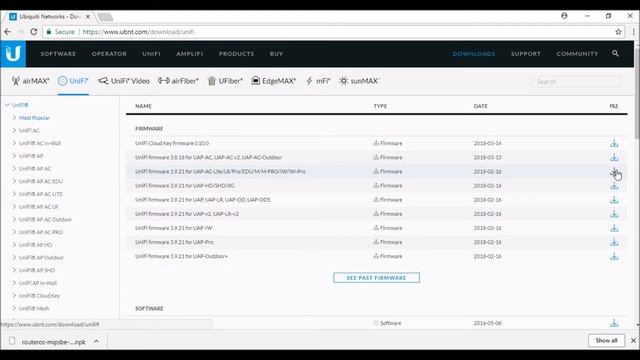Open the routeros-mipsbe .npk downloaded file
This screenshot has height=360, width=640.
pos(53,342)
